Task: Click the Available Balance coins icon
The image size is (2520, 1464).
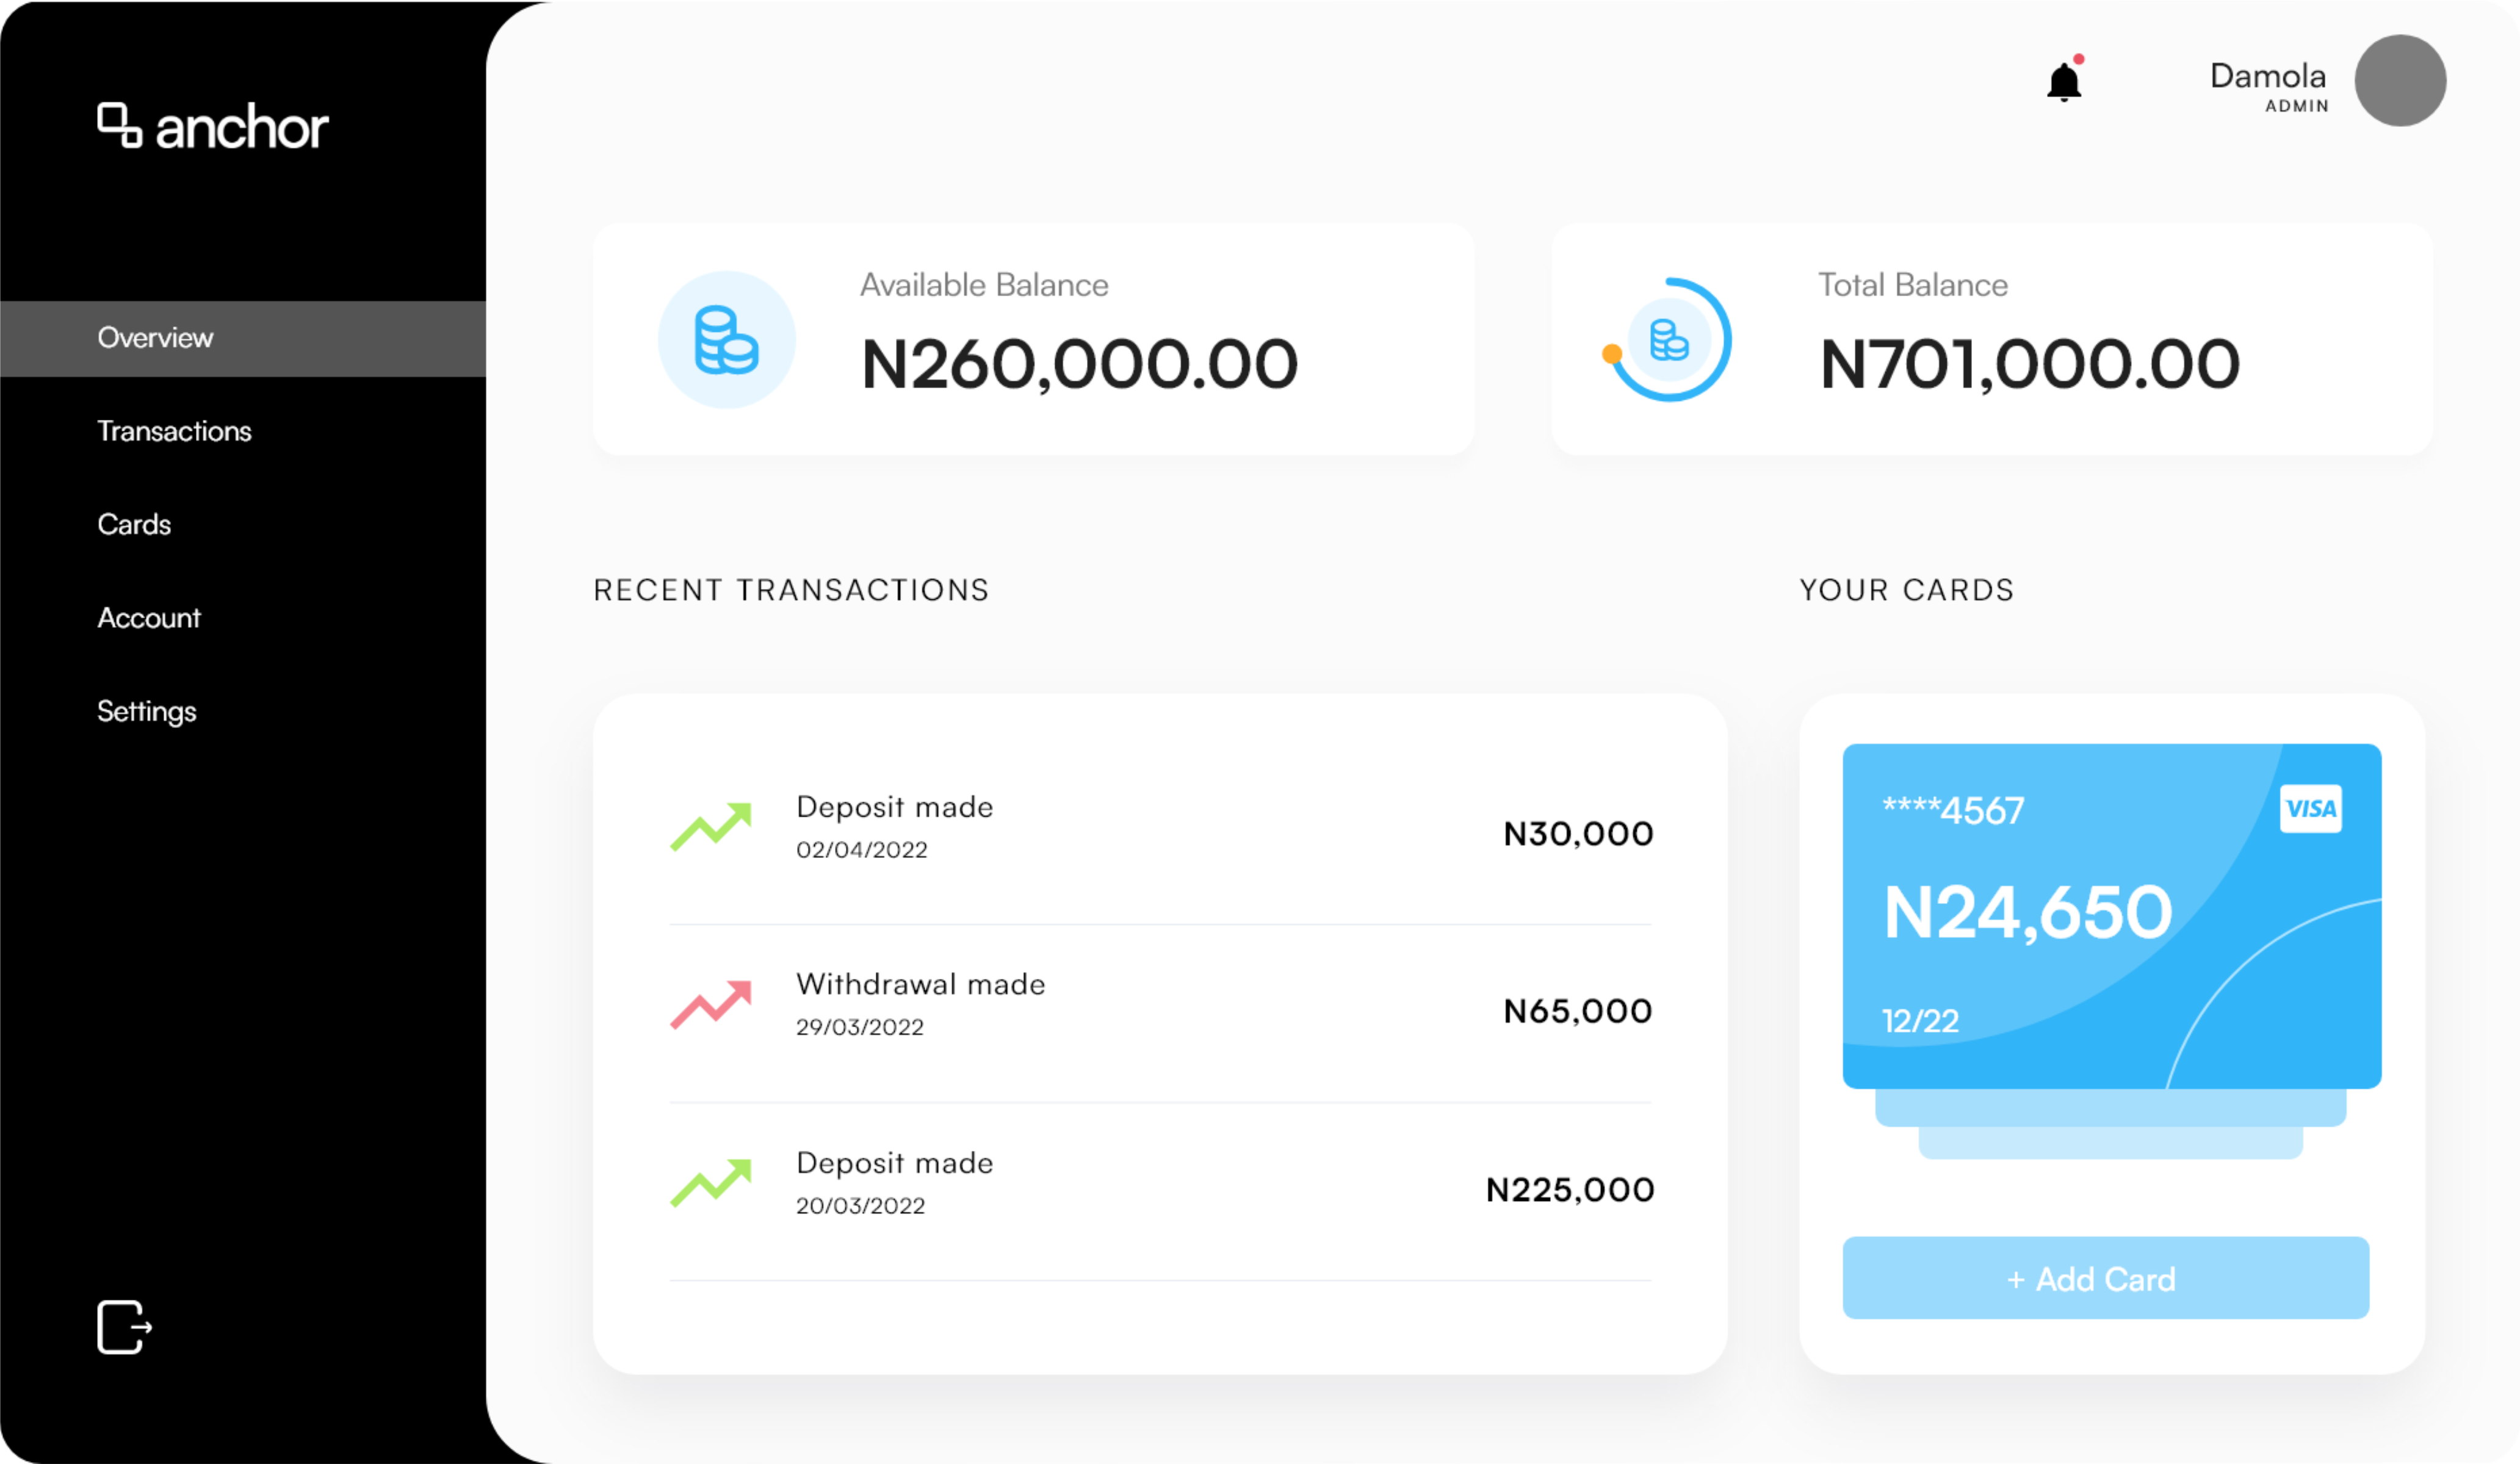Action: (726, 340)
